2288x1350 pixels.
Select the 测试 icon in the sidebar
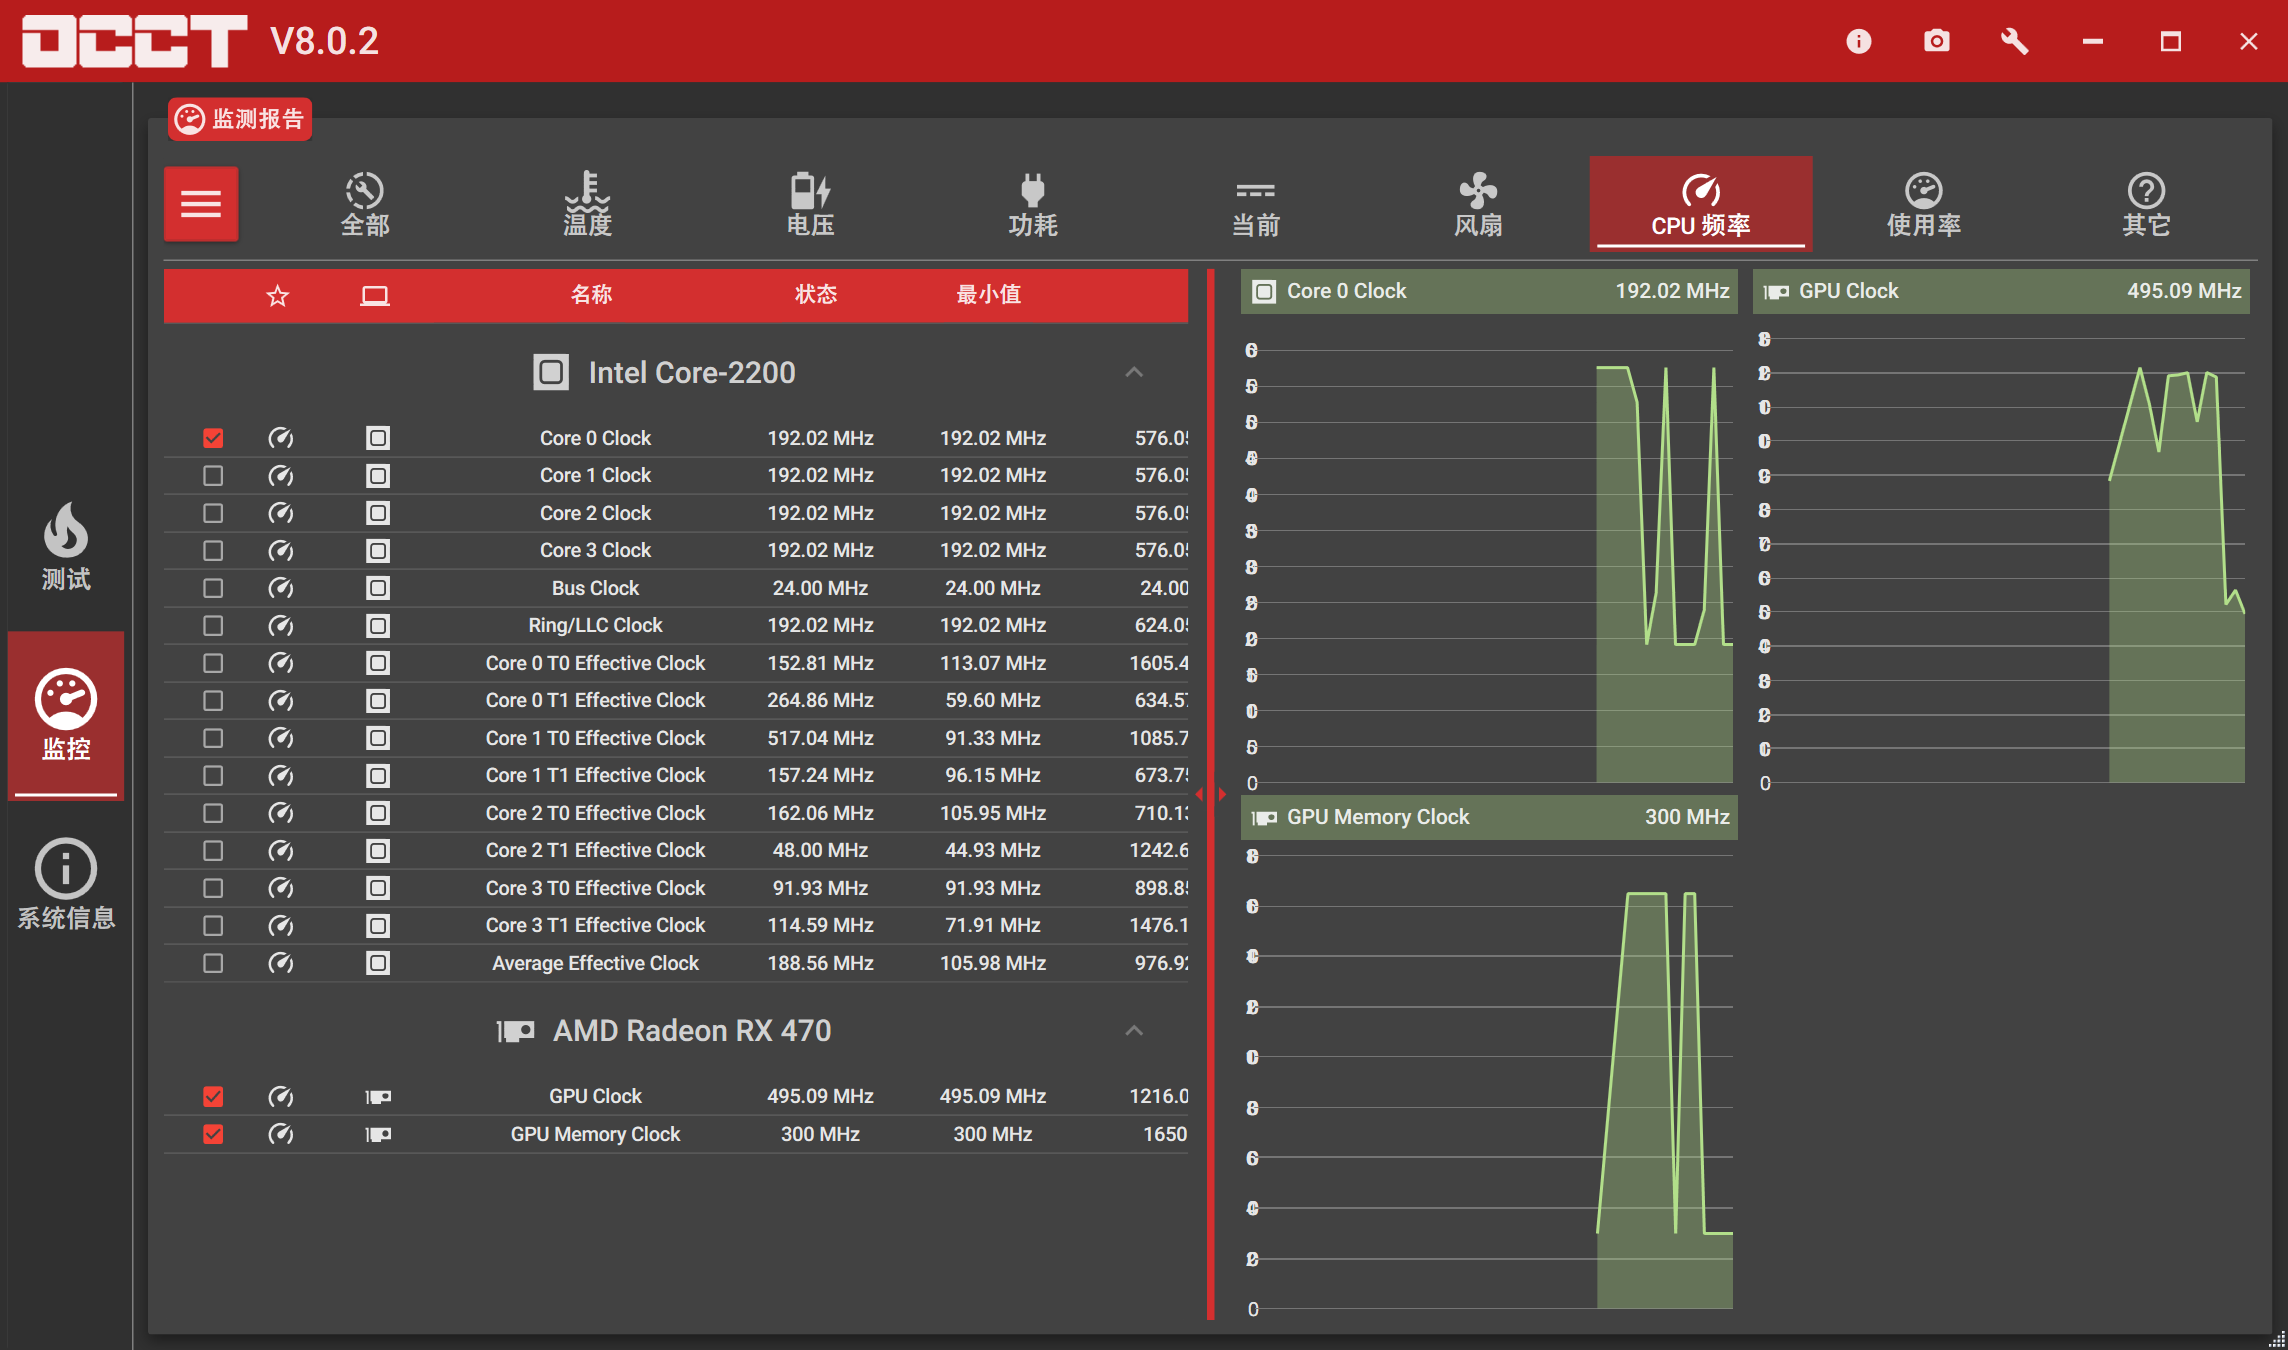pyautogui.click(x=64, y=545)
